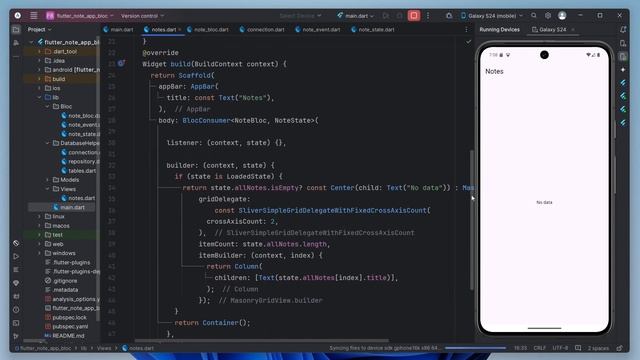The image size is (640, 360).
Task: Open the main.dart run configuration dropdown
Action: (356, 16)
